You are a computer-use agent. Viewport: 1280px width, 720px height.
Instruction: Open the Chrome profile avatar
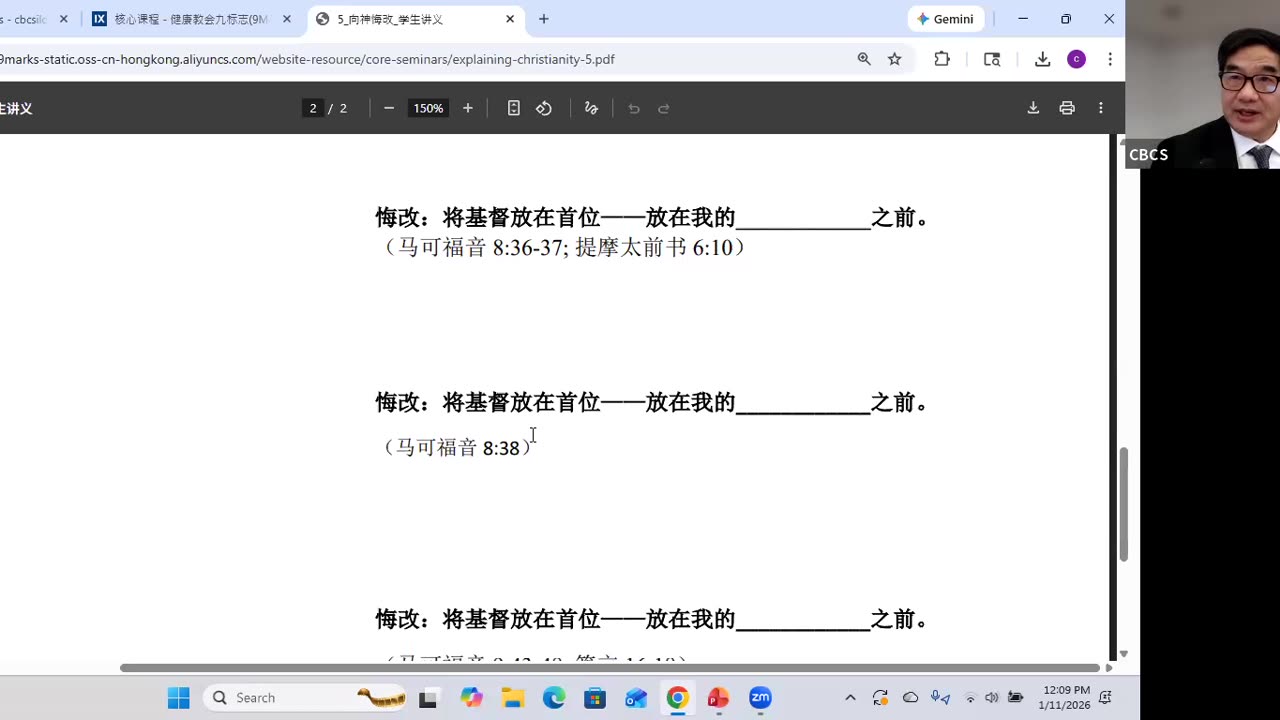click(x=1076, y=59)
